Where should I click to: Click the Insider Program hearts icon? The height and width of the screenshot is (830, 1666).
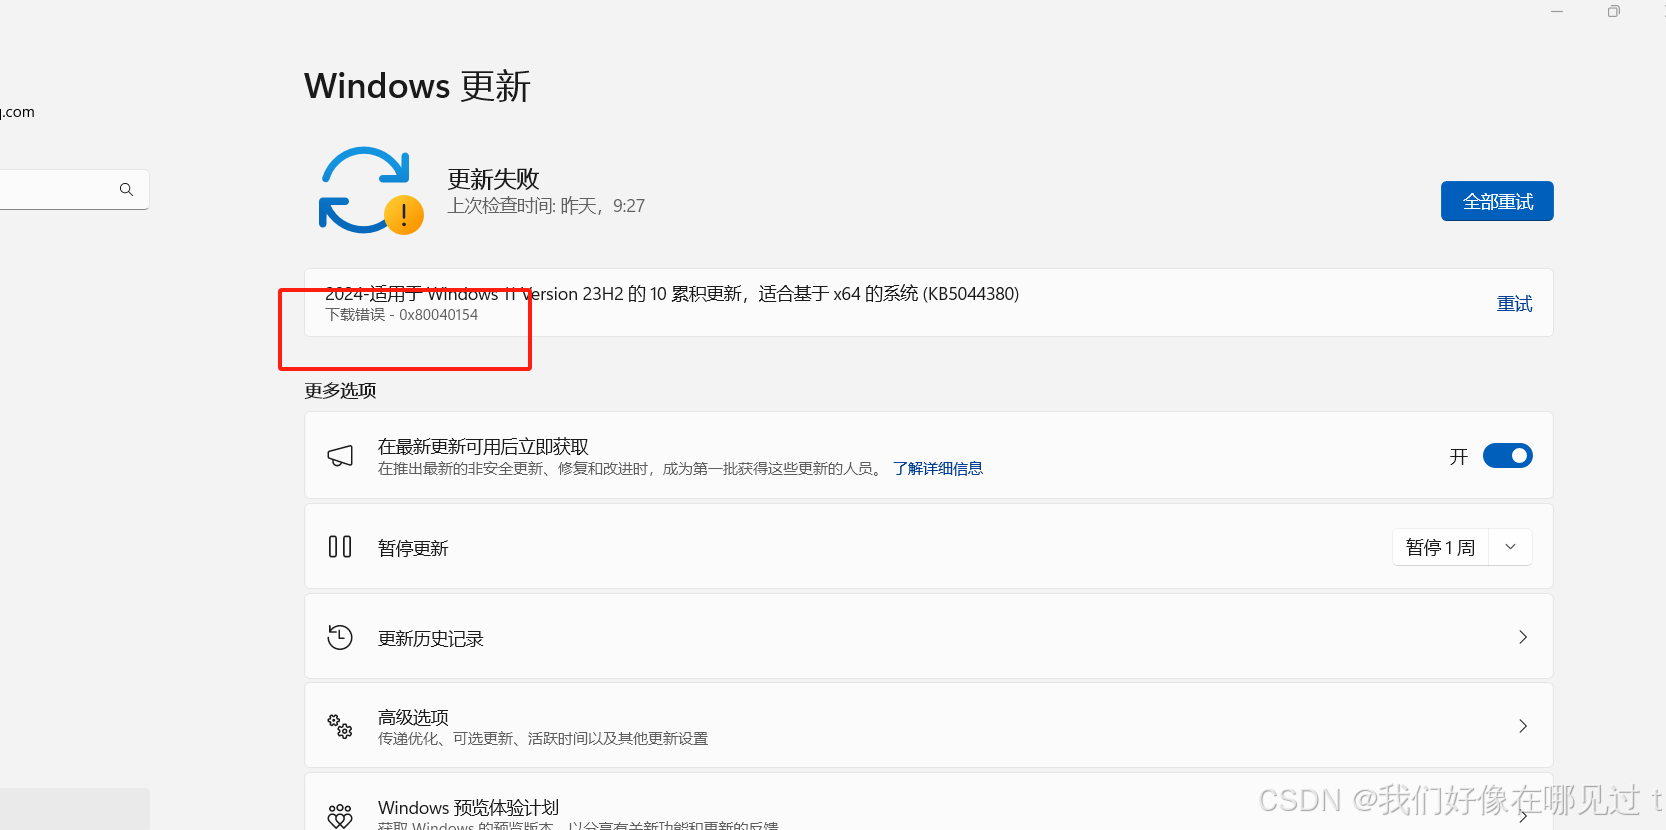(340, 815)
